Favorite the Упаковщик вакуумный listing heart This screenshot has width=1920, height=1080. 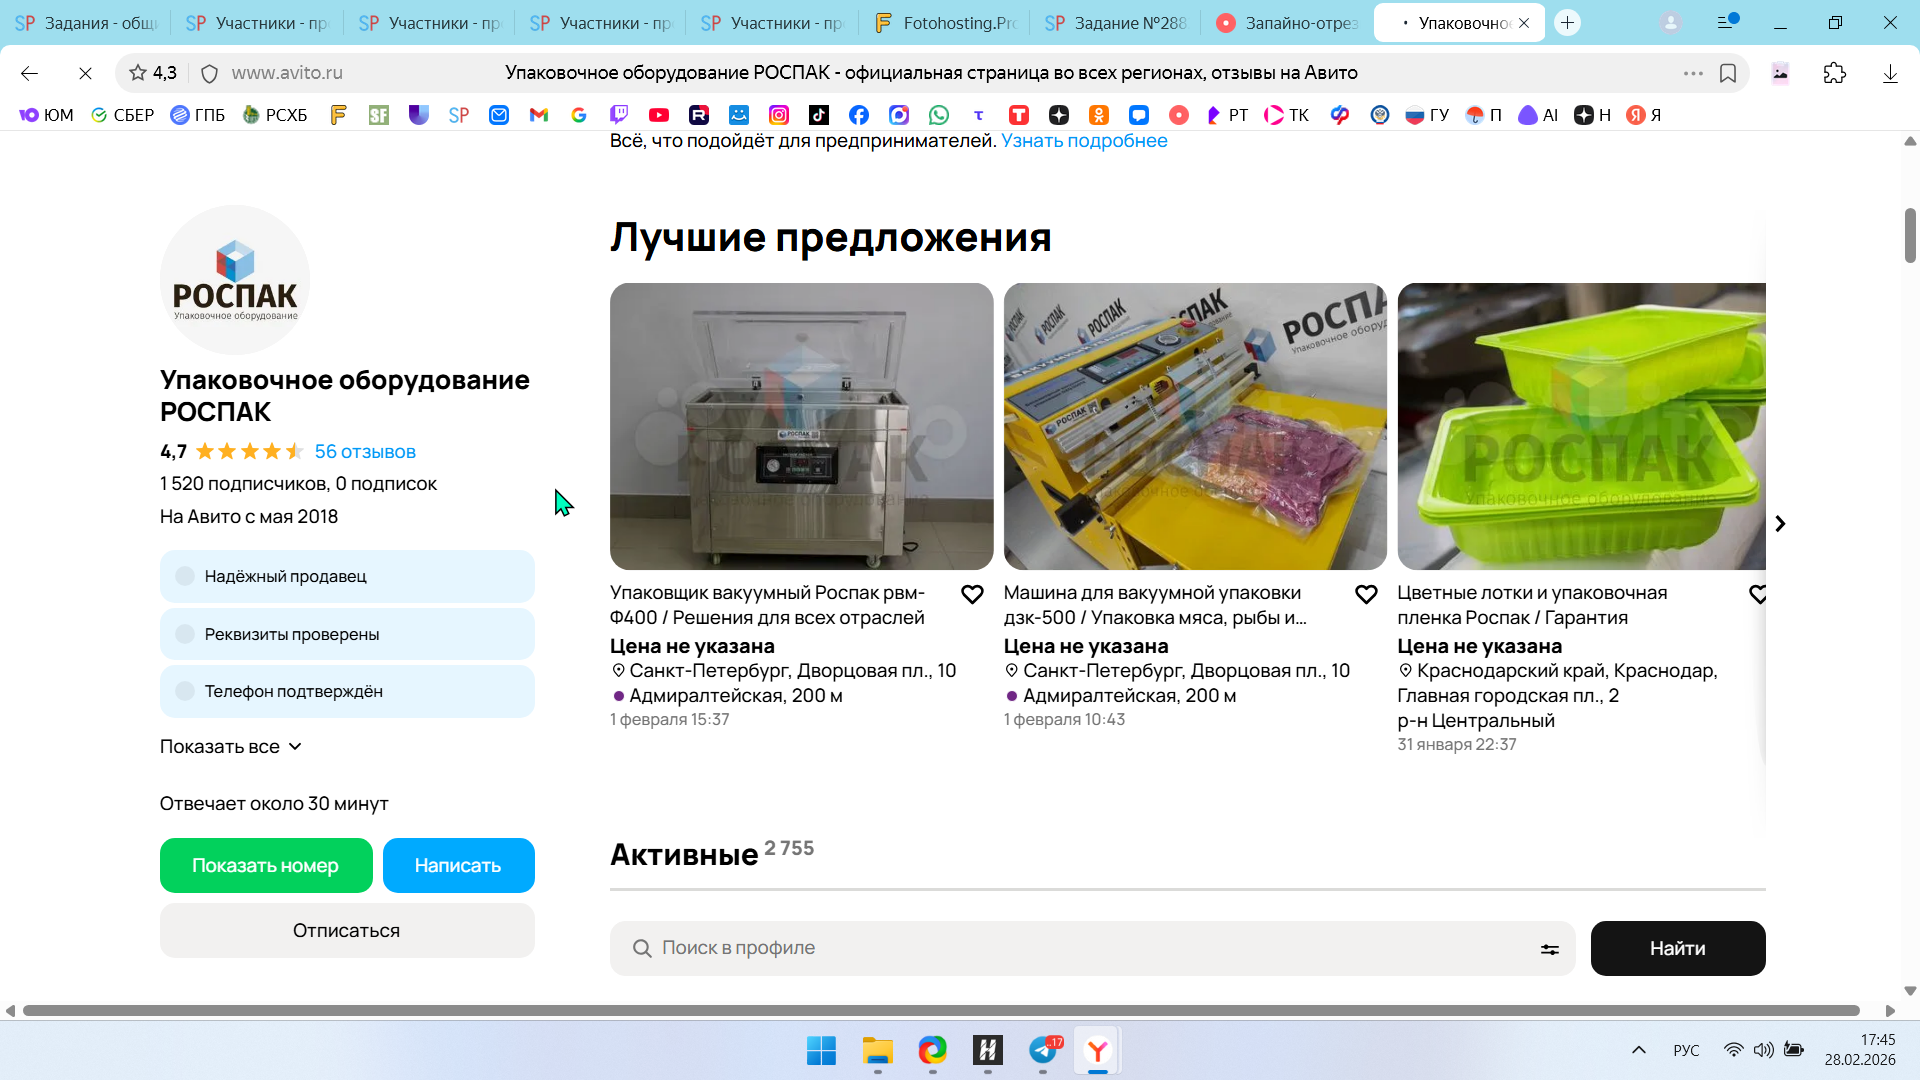pyautogui.click(x=972, y=594)
